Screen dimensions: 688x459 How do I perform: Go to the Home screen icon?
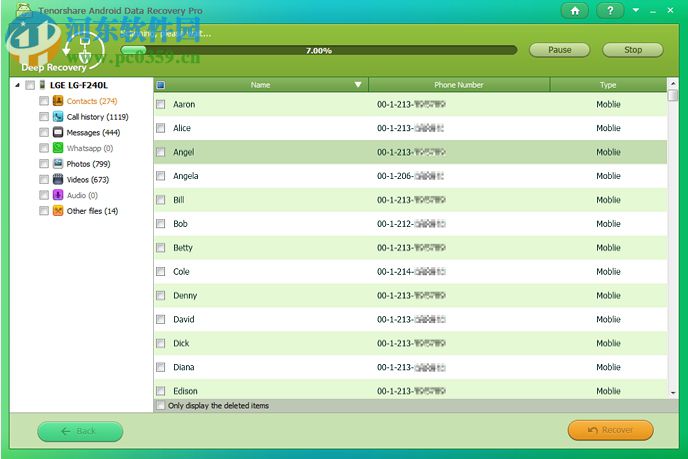[x=575, y=11]
